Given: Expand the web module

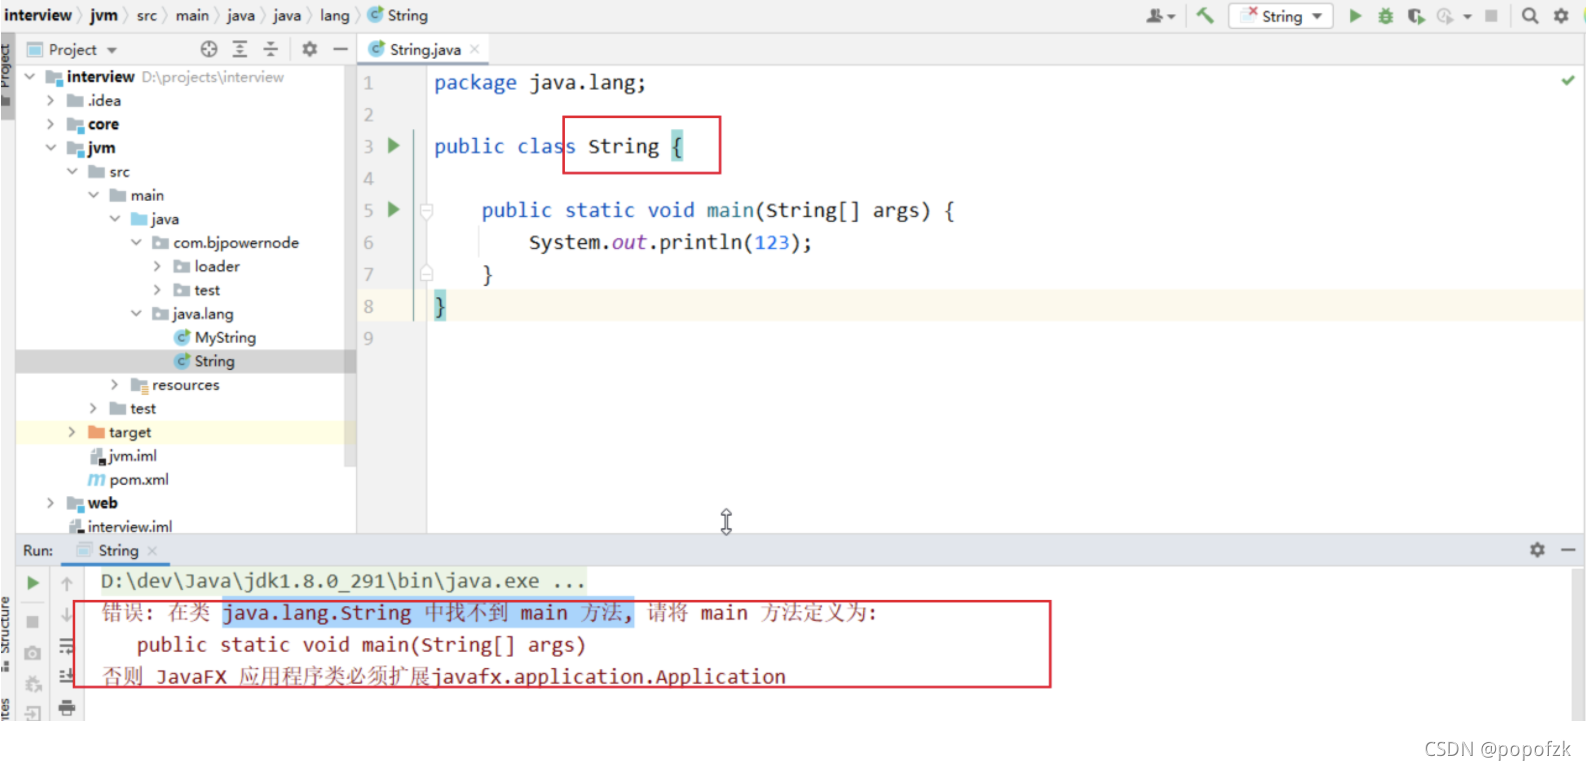Looking at the screenshot, I should pyautogui.click(x=51, y=503).
